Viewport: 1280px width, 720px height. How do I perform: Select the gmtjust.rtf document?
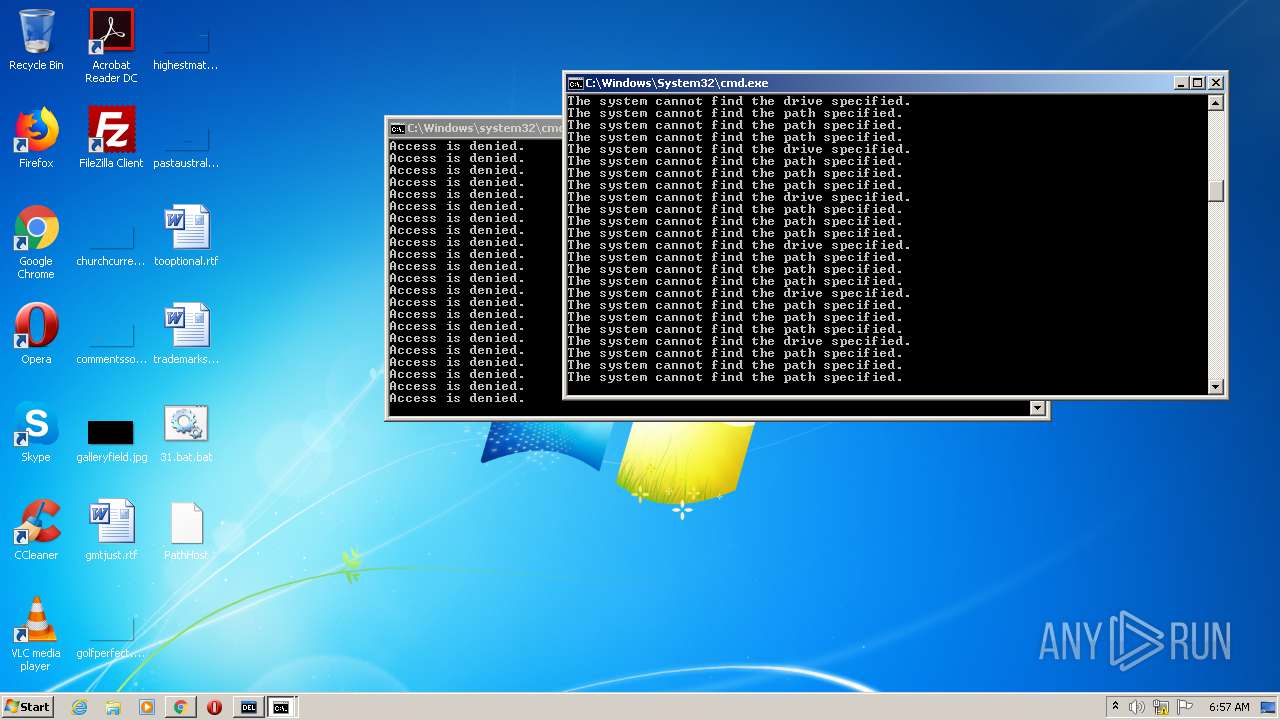(x=111, y=531)
